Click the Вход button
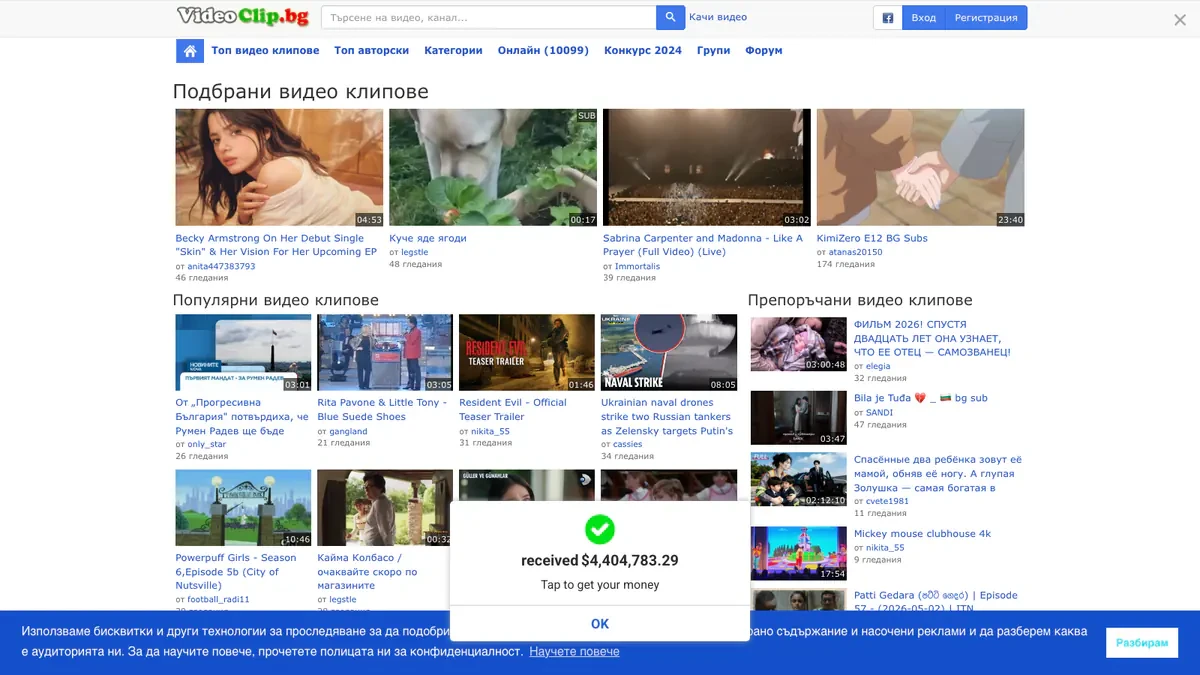 [924, 18]
